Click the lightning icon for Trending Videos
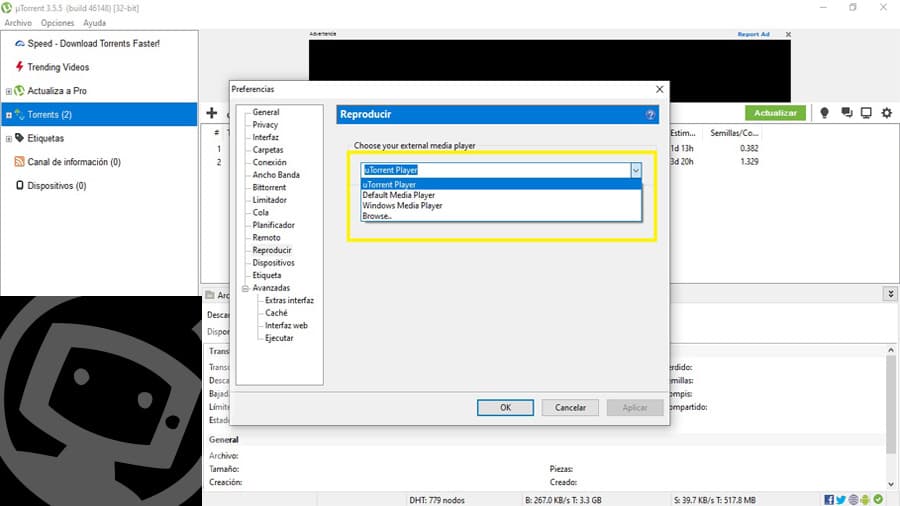The width and height of the screenshot is (900, 506). pyautogui.click(x=20, y=67)
